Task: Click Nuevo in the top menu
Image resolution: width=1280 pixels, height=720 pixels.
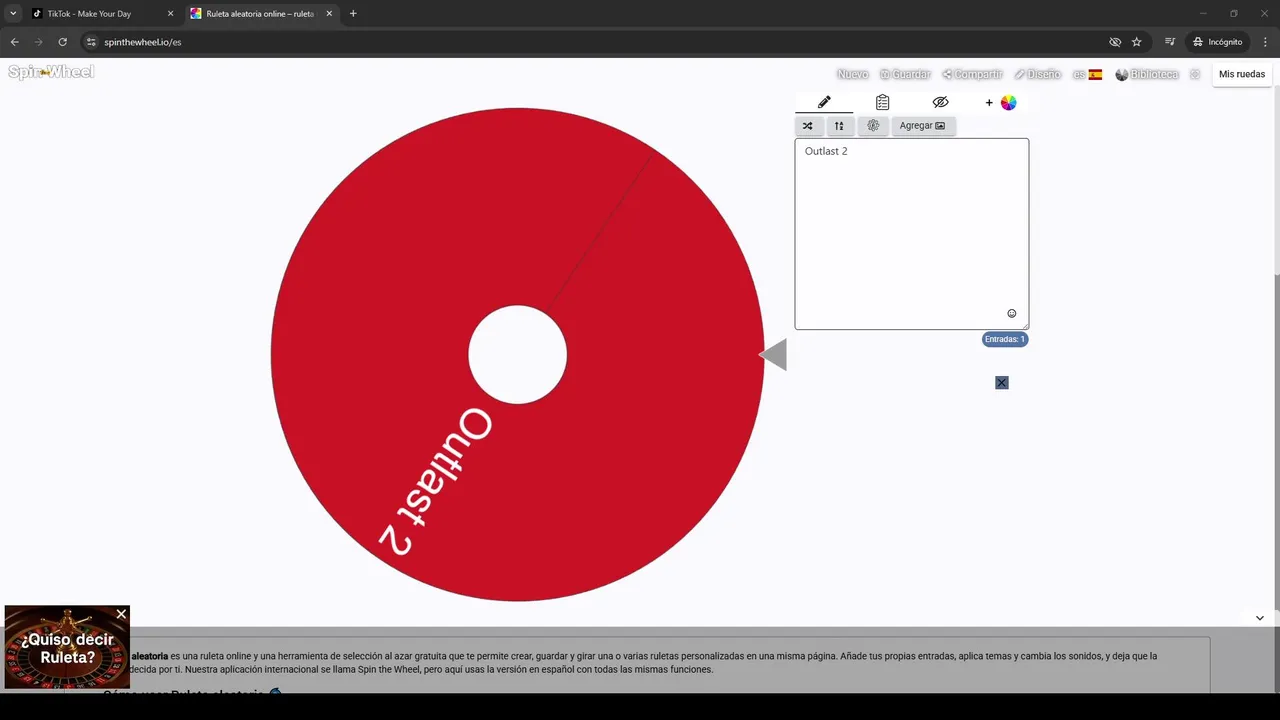Action: pos(852,75)
